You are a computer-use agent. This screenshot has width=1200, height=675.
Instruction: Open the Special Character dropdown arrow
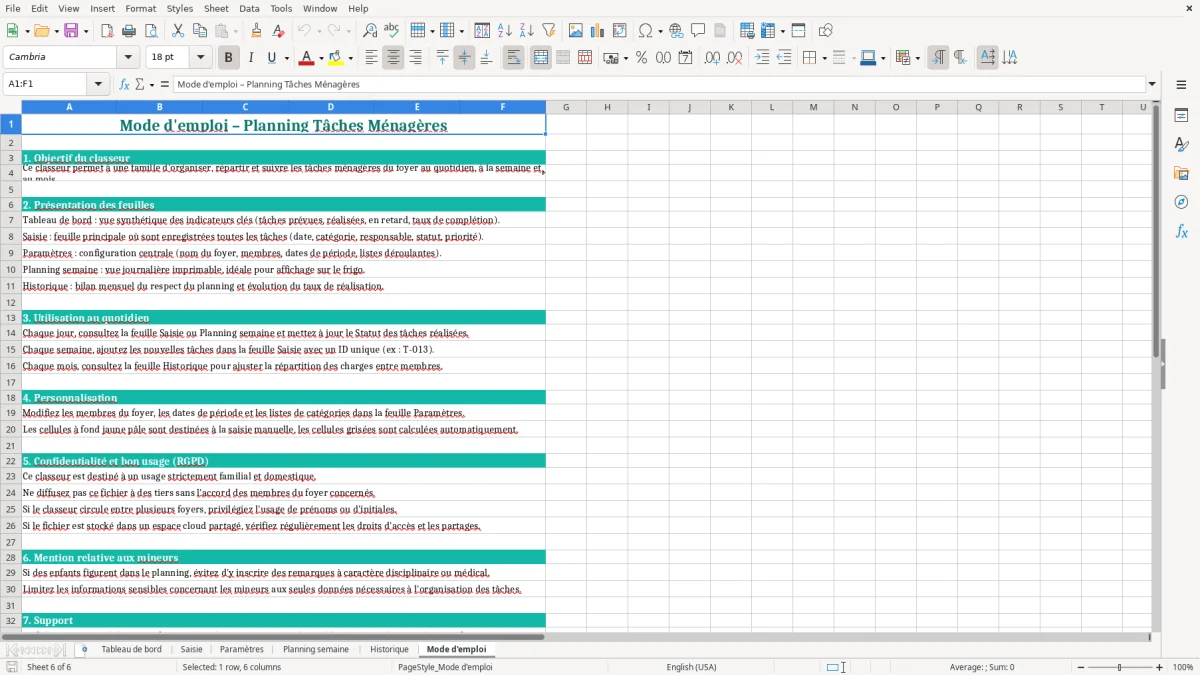click(660, 31)
